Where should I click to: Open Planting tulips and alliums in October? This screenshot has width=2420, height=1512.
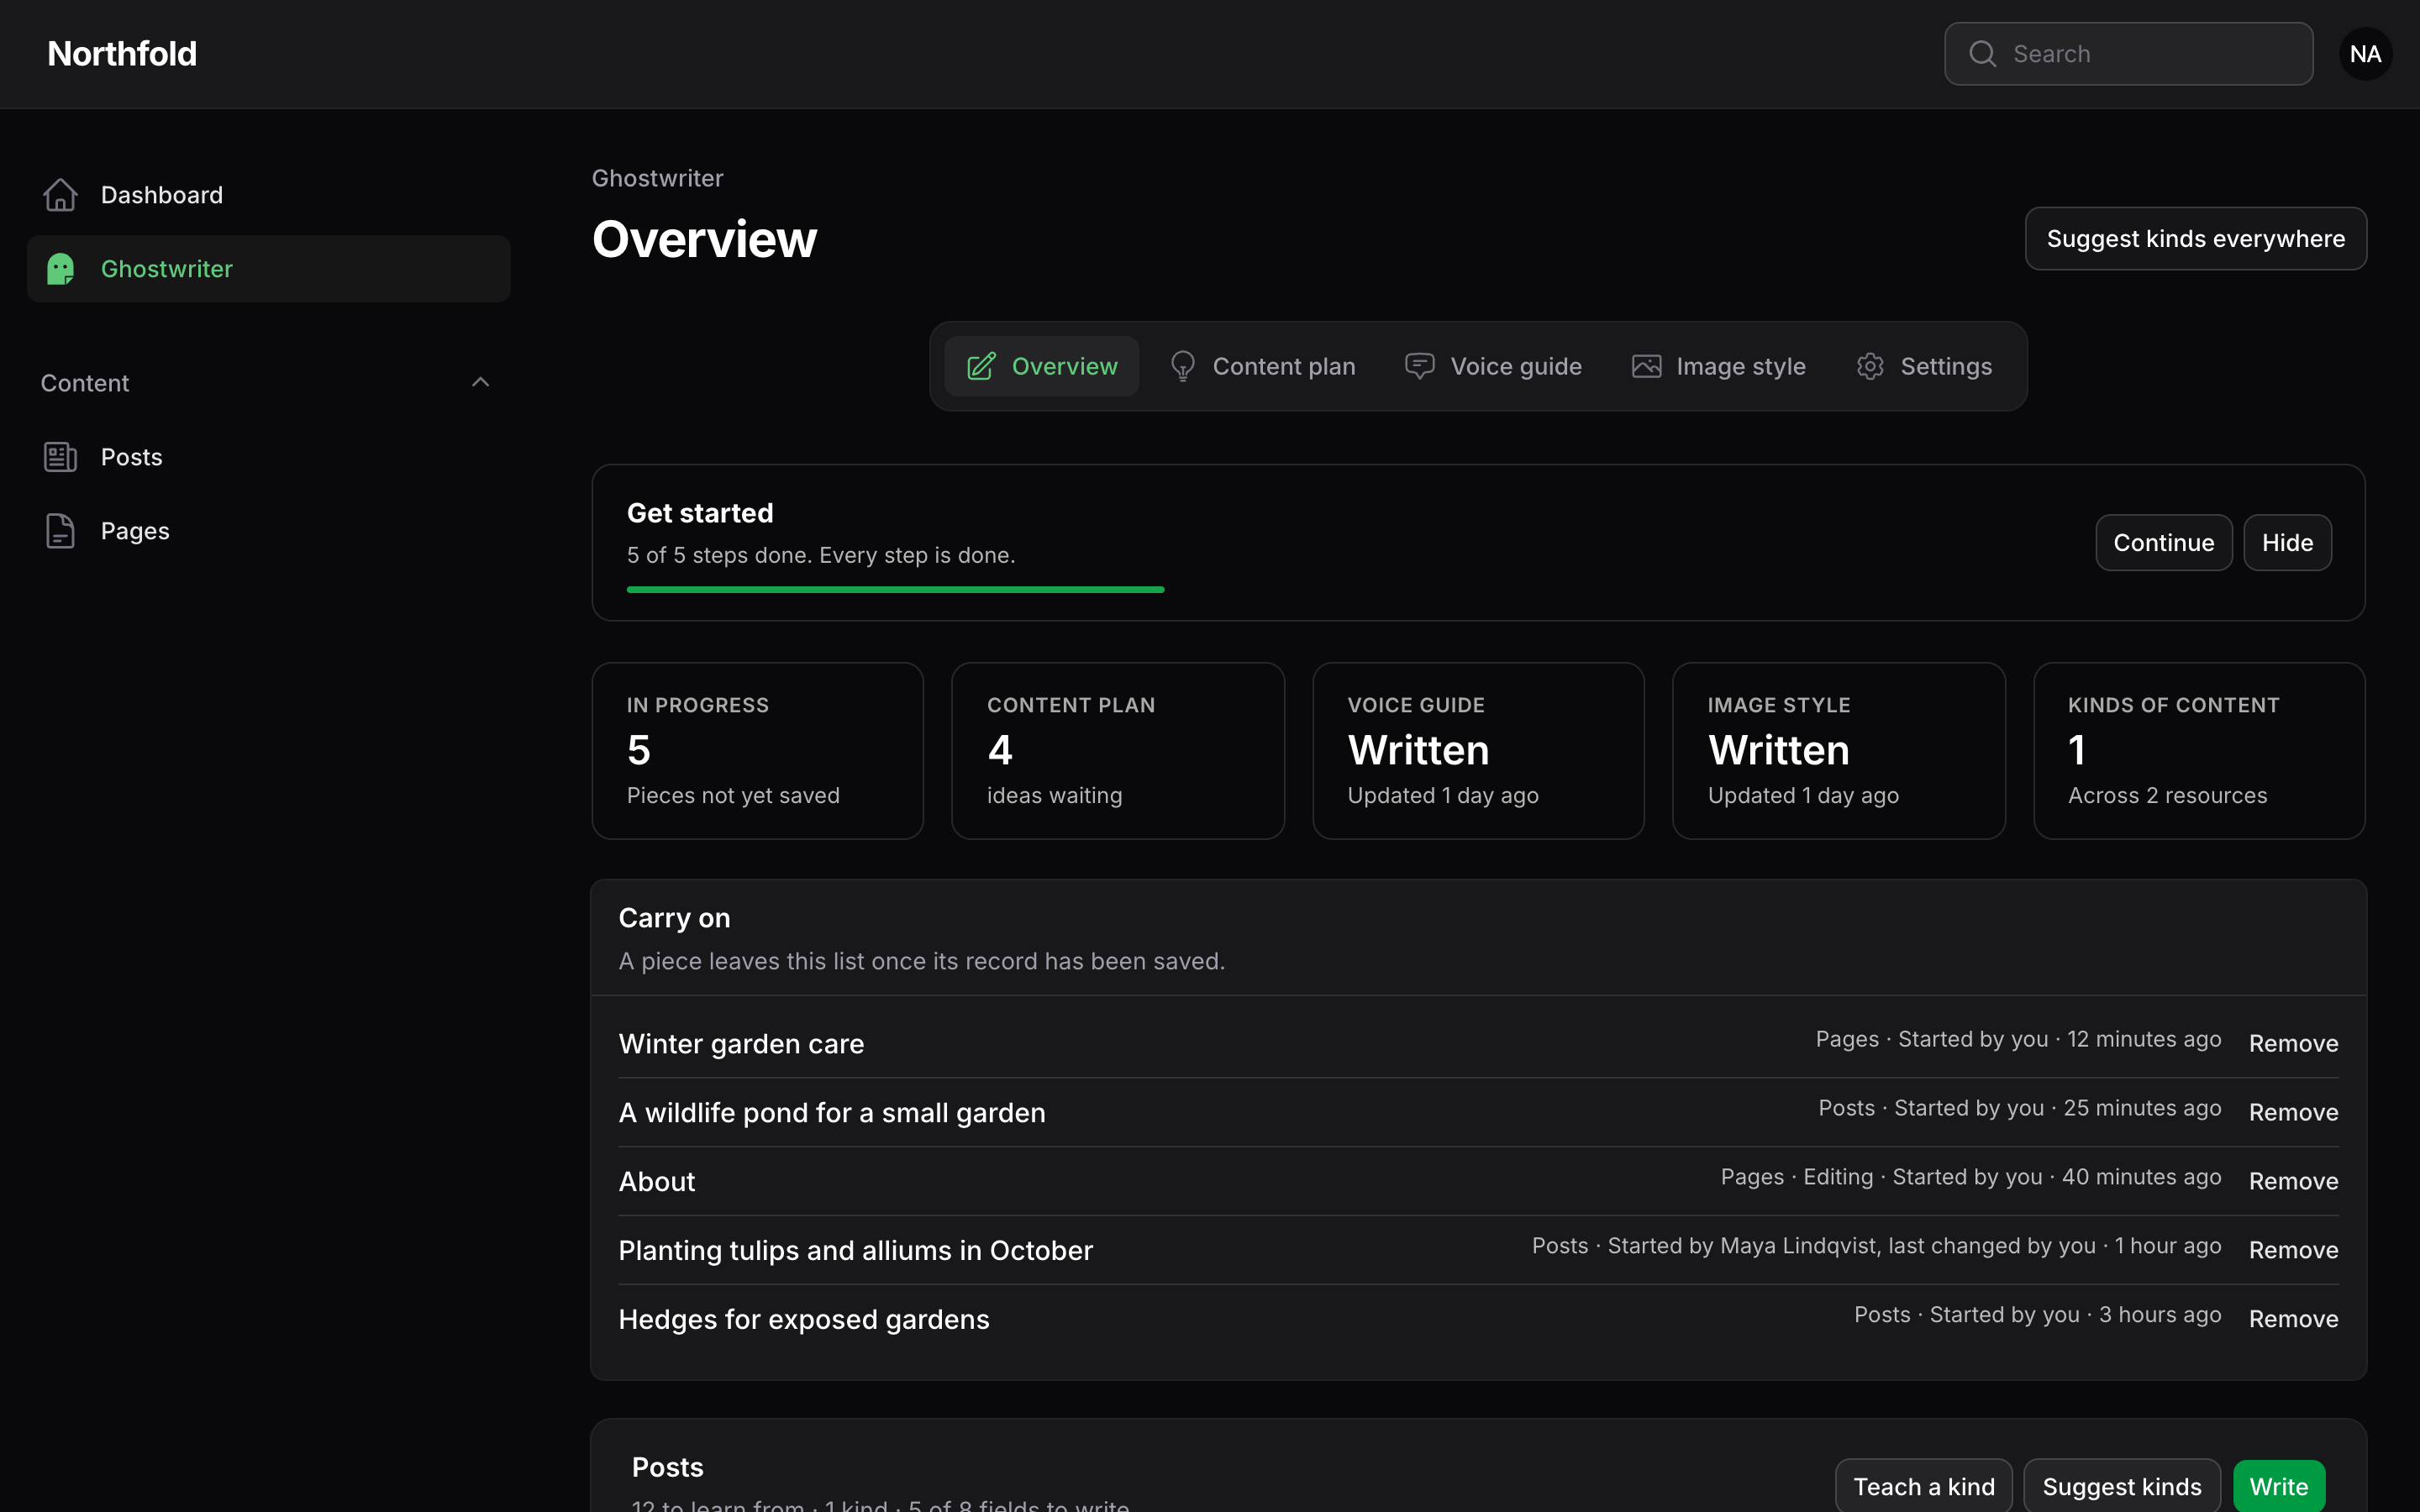[x=856, y=1250]
